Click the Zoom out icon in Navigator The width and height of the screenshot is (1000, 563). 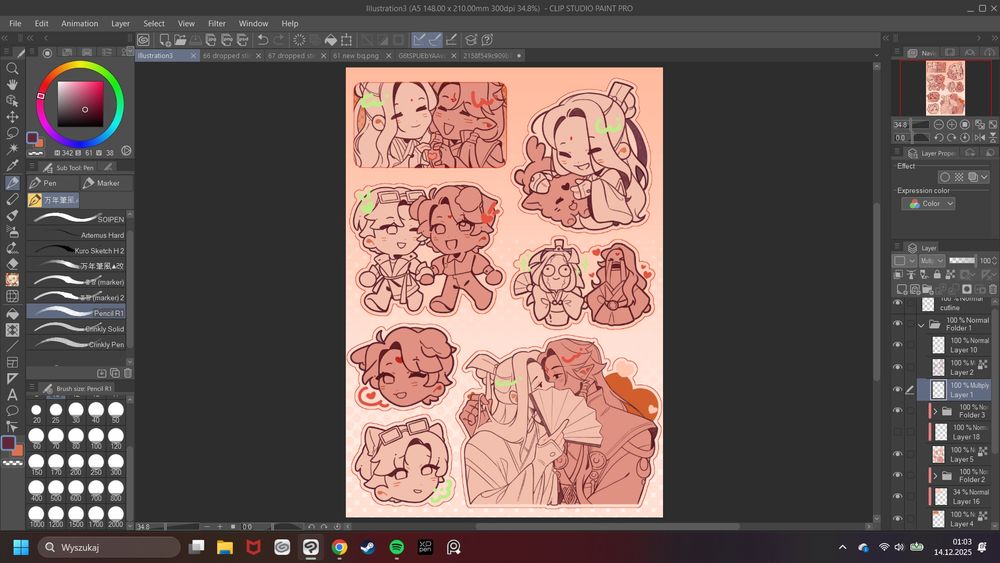click(939, 124)
